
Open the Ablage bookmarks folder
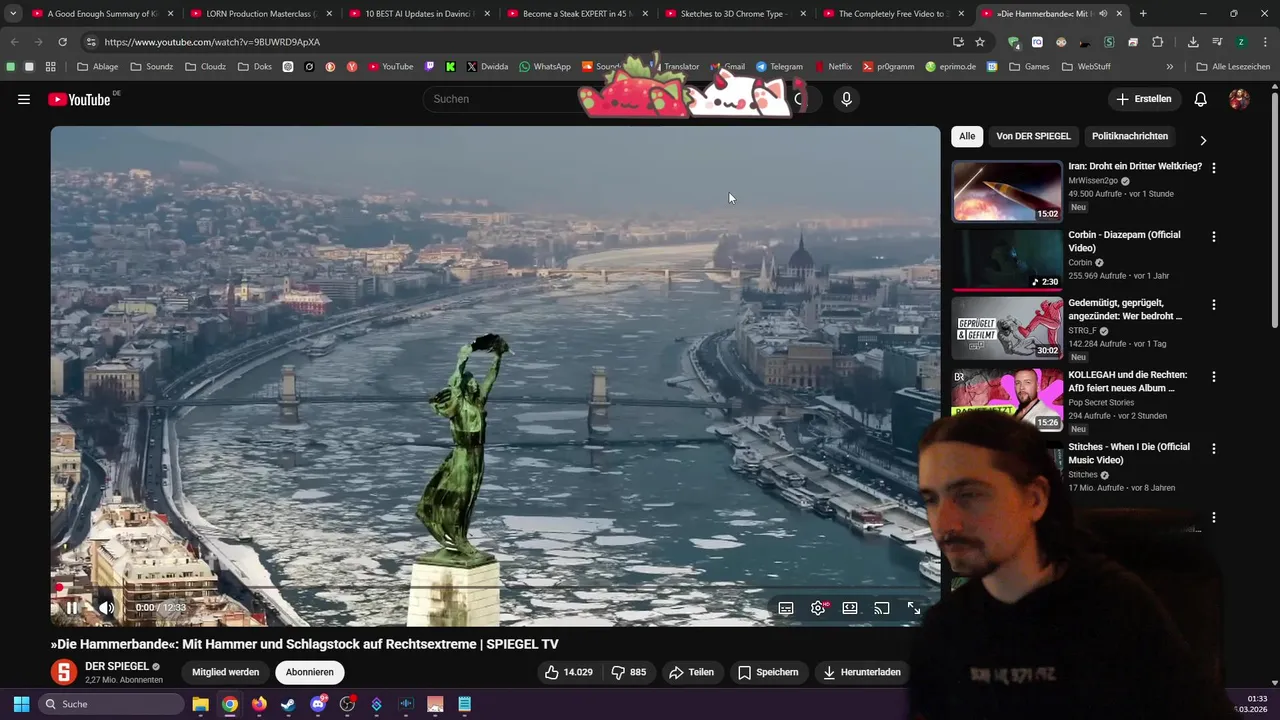[x=97, y=67]
